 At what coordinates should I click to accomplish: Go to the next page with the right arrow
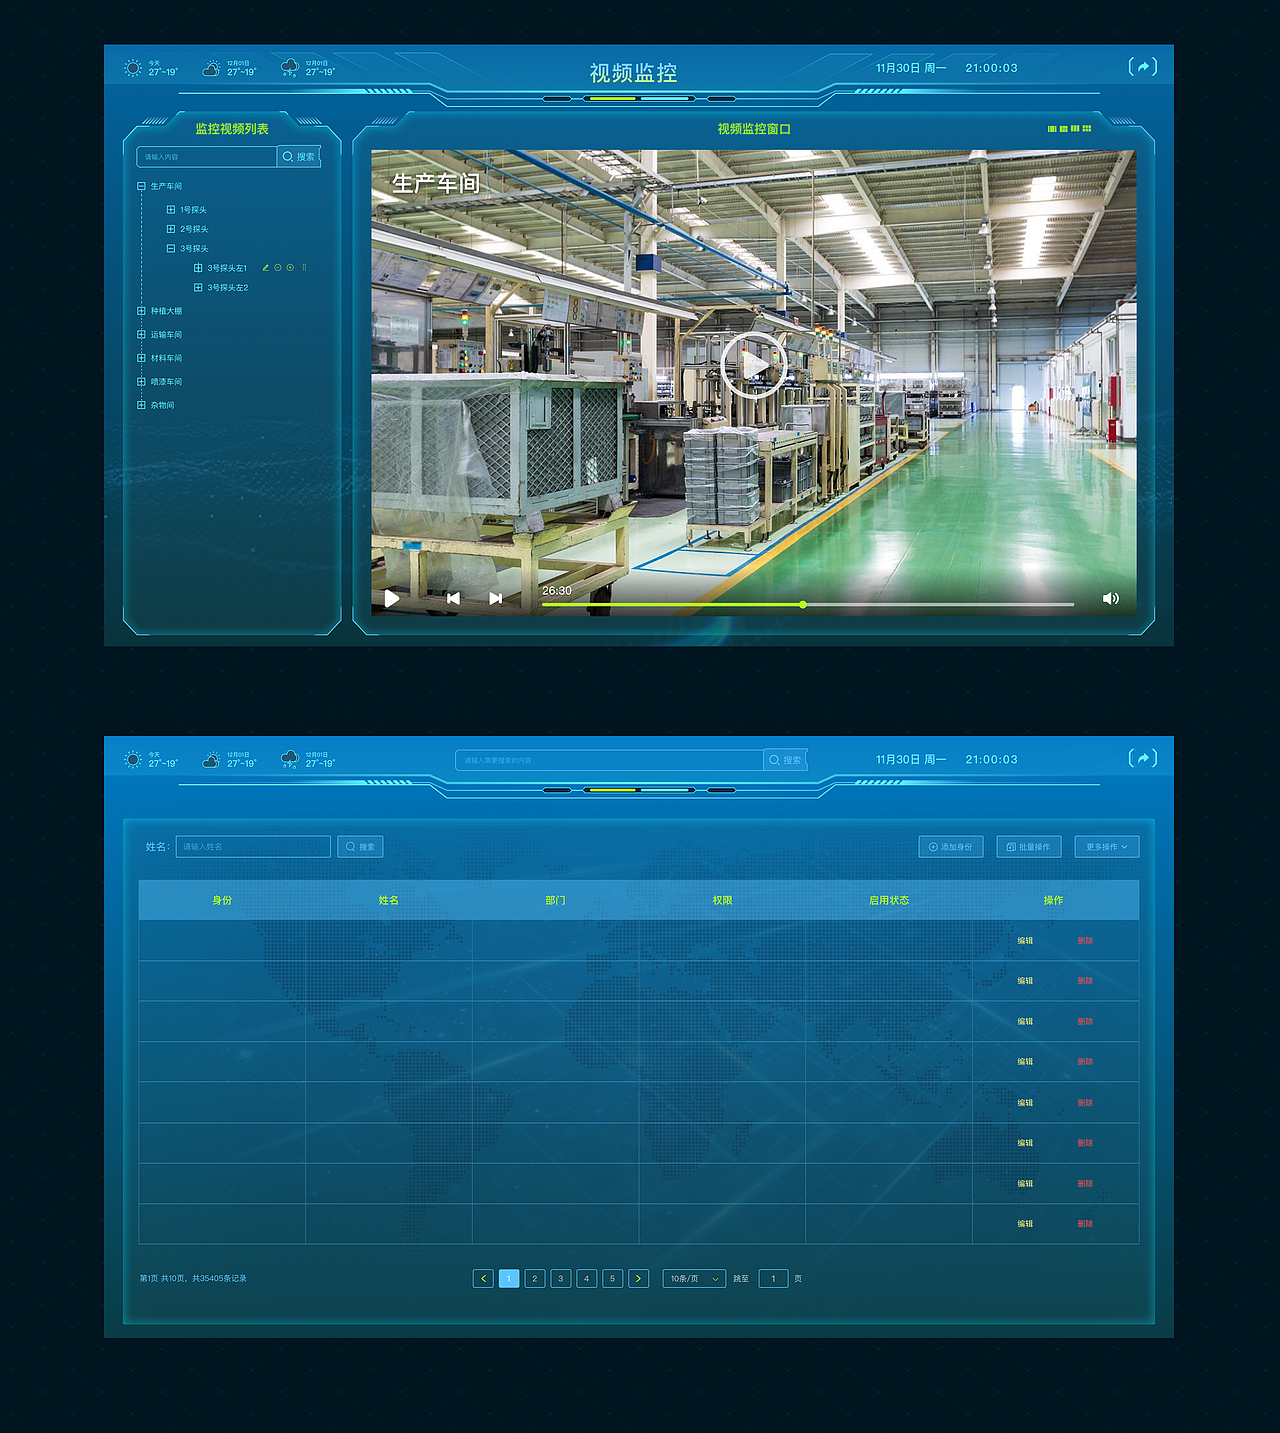pyautogui.click(x=639, y=1278)
